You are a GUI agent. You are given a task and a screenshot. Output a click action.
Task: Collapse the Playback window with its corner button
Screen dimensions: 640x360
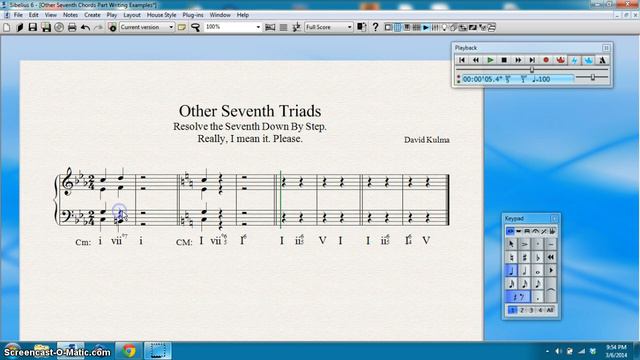tap(606, 48)
